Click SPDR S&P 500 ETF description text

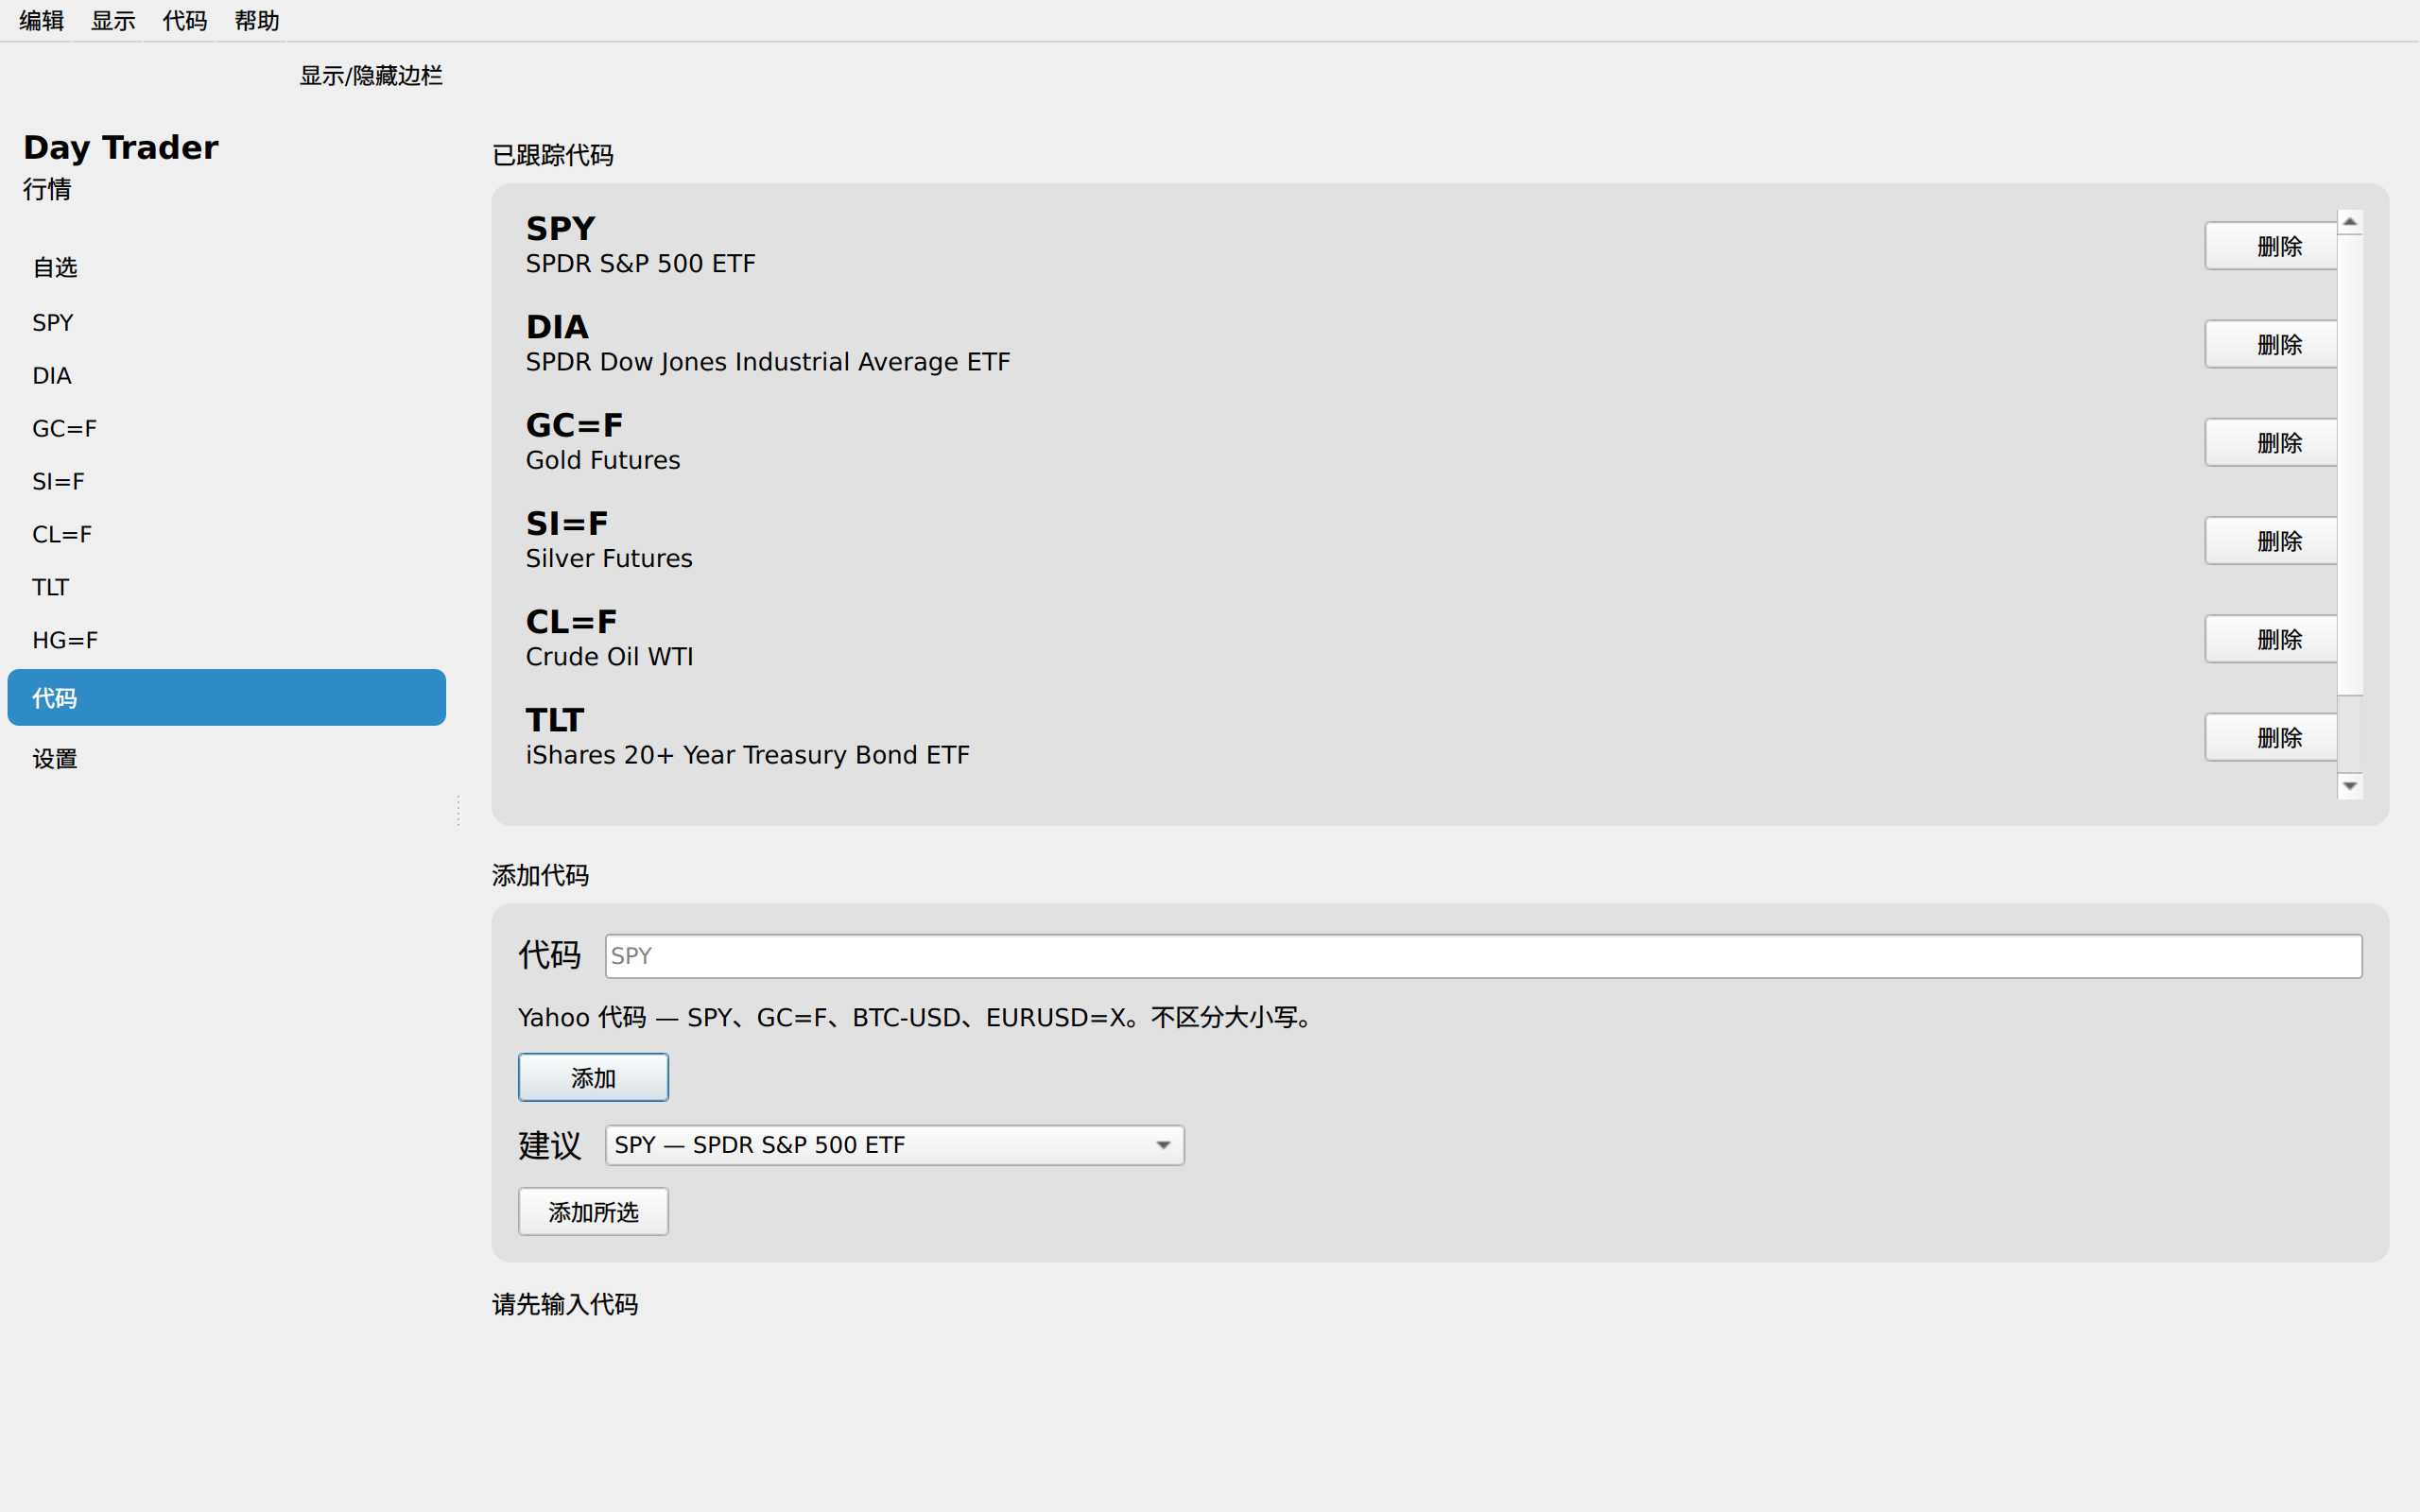640,264
